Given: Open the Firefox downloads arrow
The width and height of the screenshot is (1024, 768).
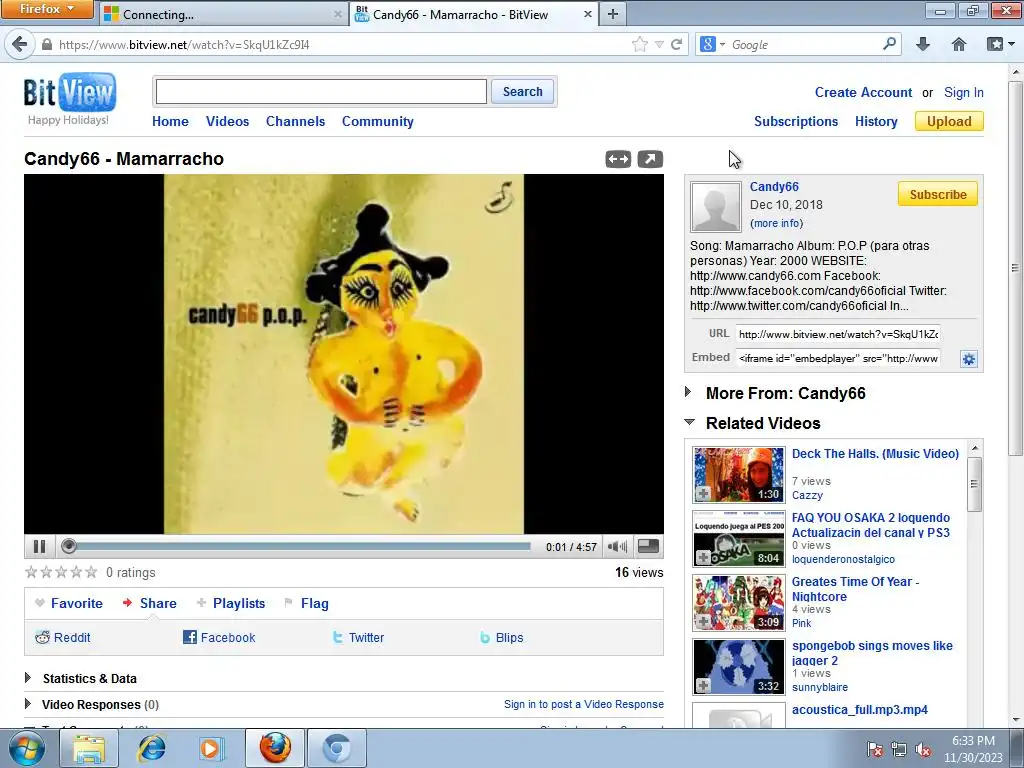Looking at the screenshot, I should click(922, 44).
